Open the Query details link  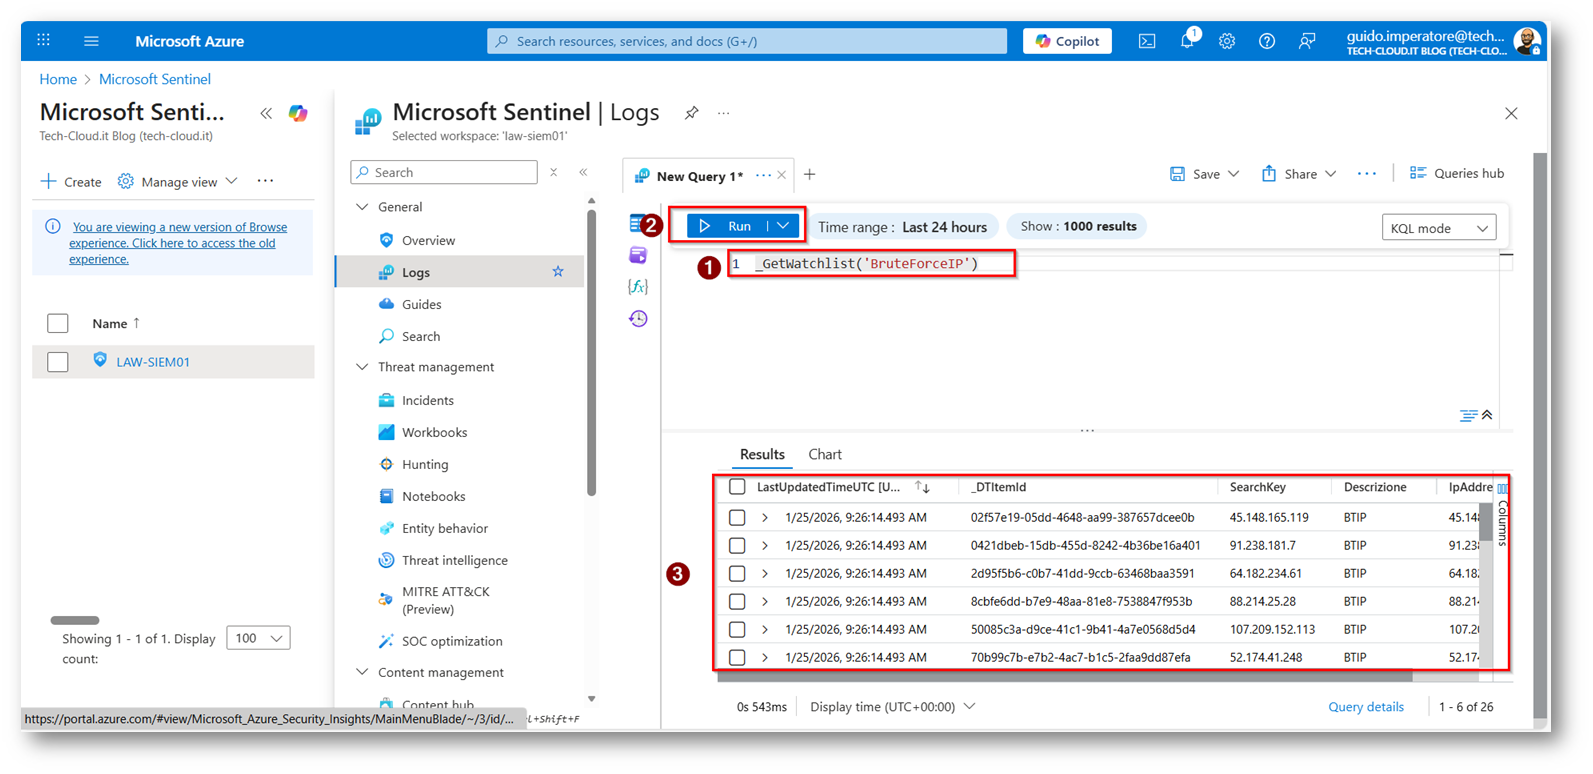coord(1365,707)
